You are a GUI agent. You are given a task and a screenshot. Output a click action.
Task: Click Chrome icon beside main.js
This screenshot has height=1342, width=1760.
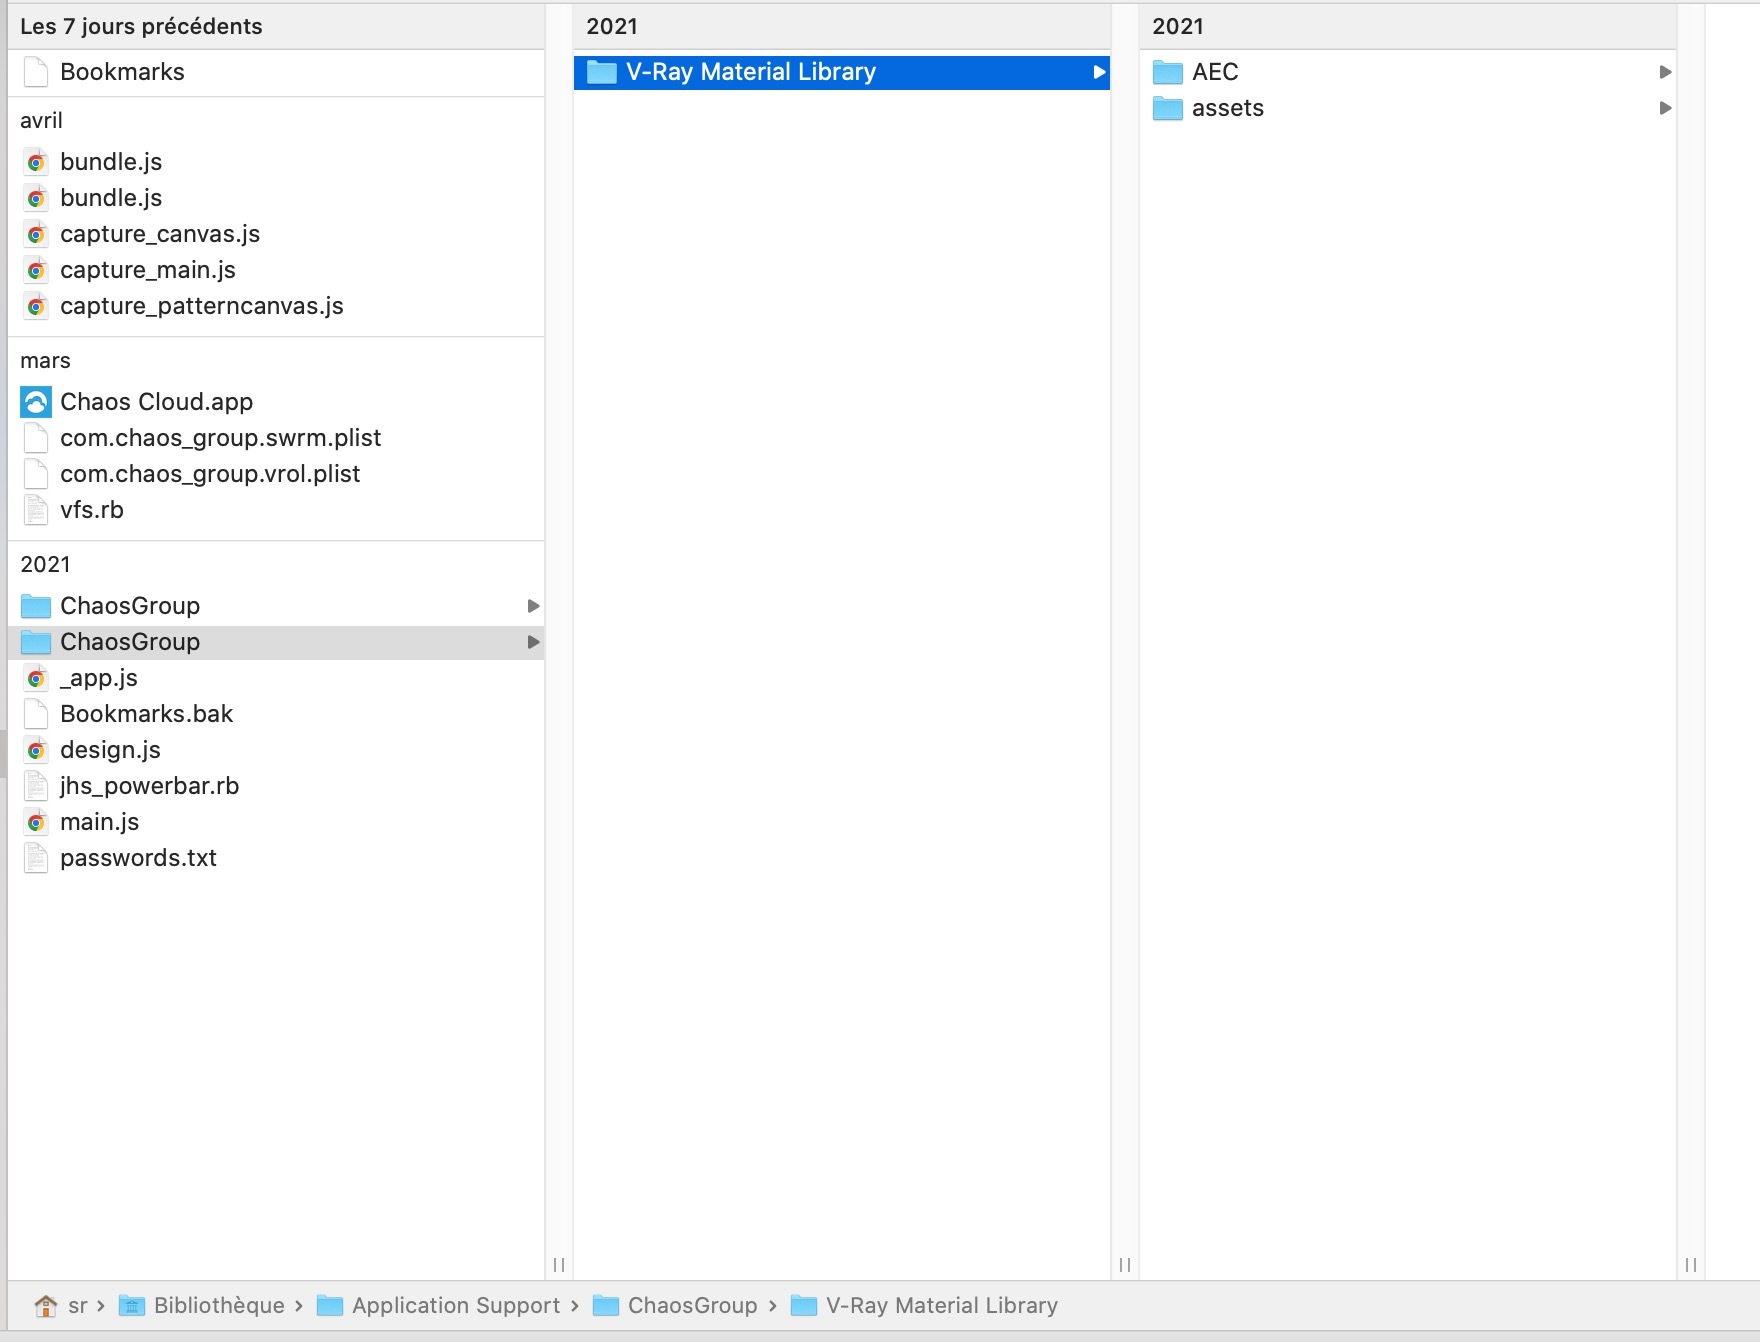(36, 822)
